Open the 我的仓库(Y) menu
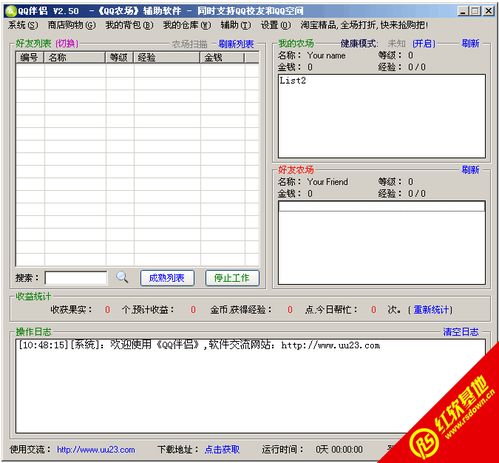This screenshot has width=499, height=463. click(187, 25)
